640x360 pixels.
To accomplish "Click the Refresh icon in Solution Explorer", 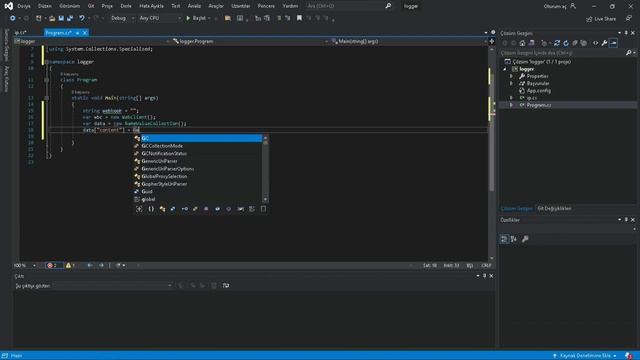I will pos(566,43).
